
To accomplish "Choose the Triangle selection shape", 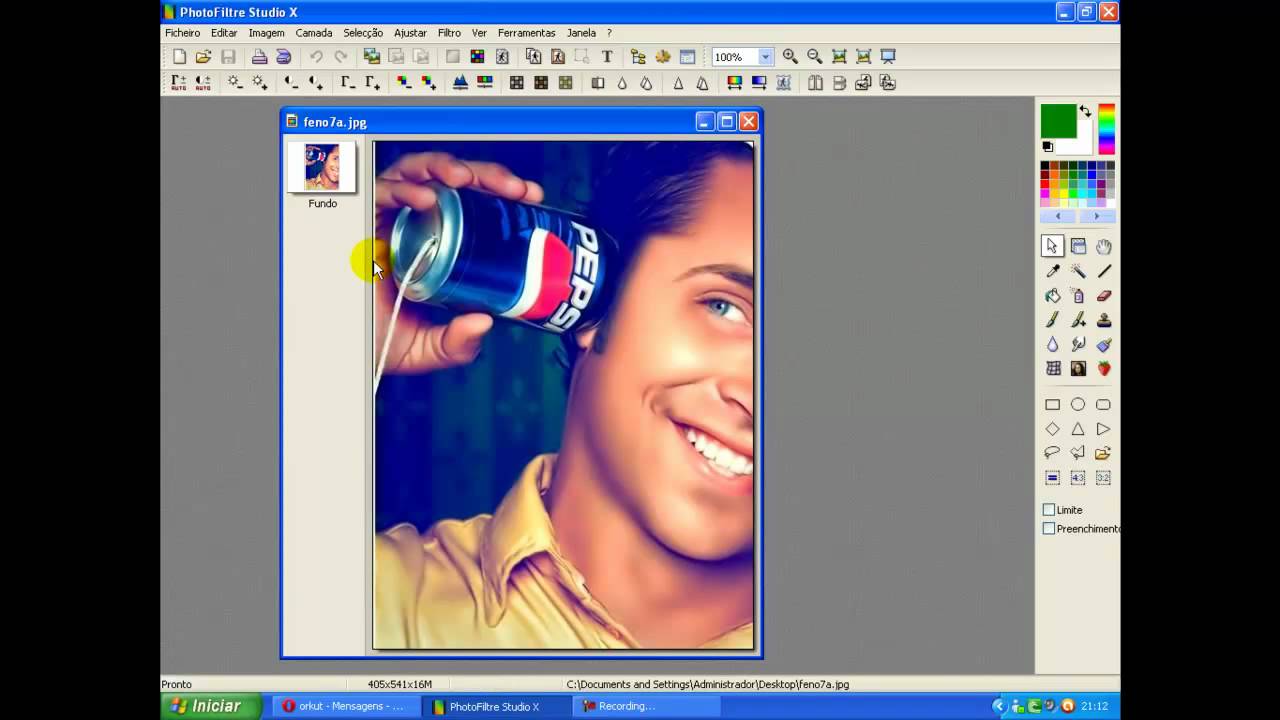I will pyautogui.click(x=1078, y=429).
